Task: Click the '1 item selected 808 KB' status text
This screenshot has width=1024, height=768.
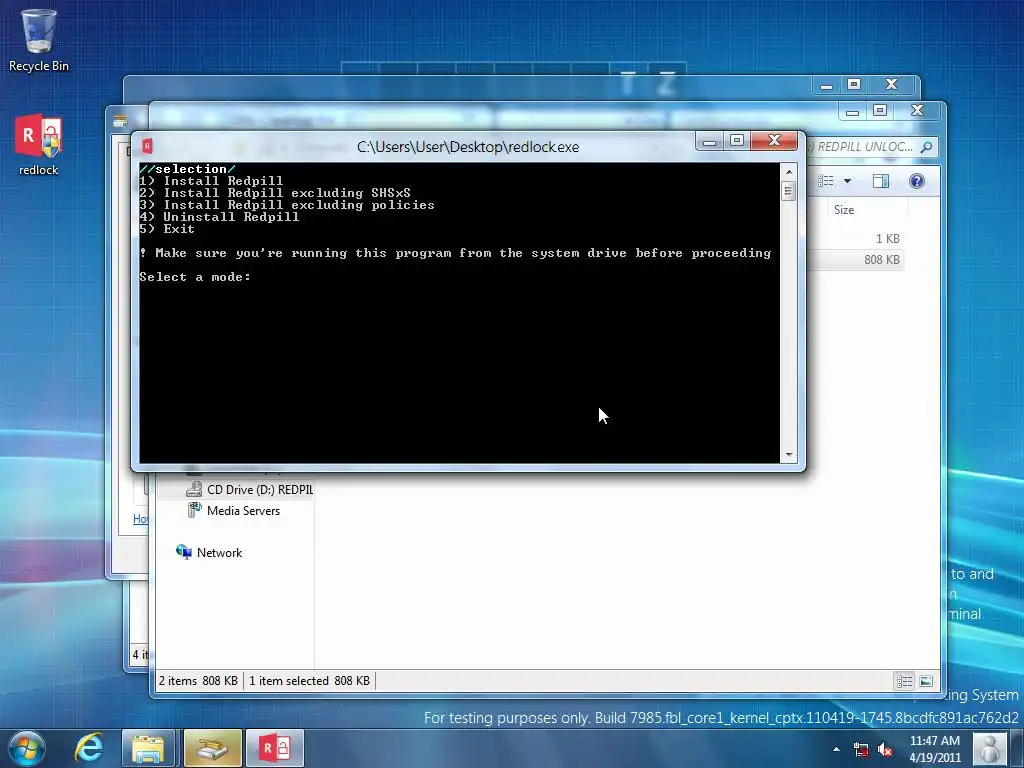Action: tap(310, 680)
